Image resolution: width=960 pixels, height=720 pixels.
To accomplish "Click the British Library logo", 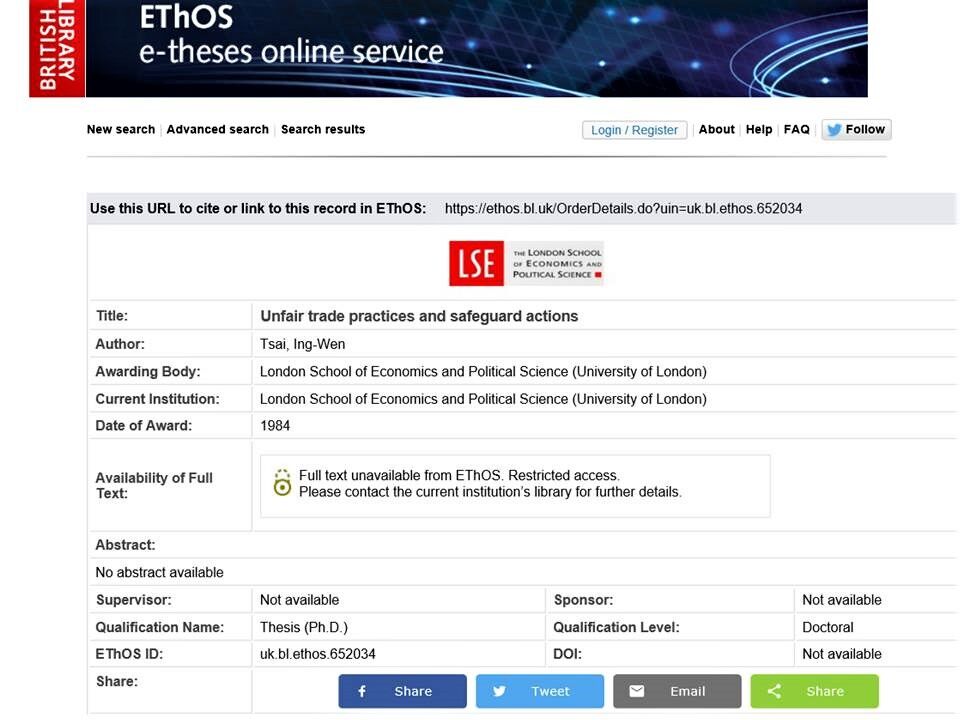I will click(57, 48).
